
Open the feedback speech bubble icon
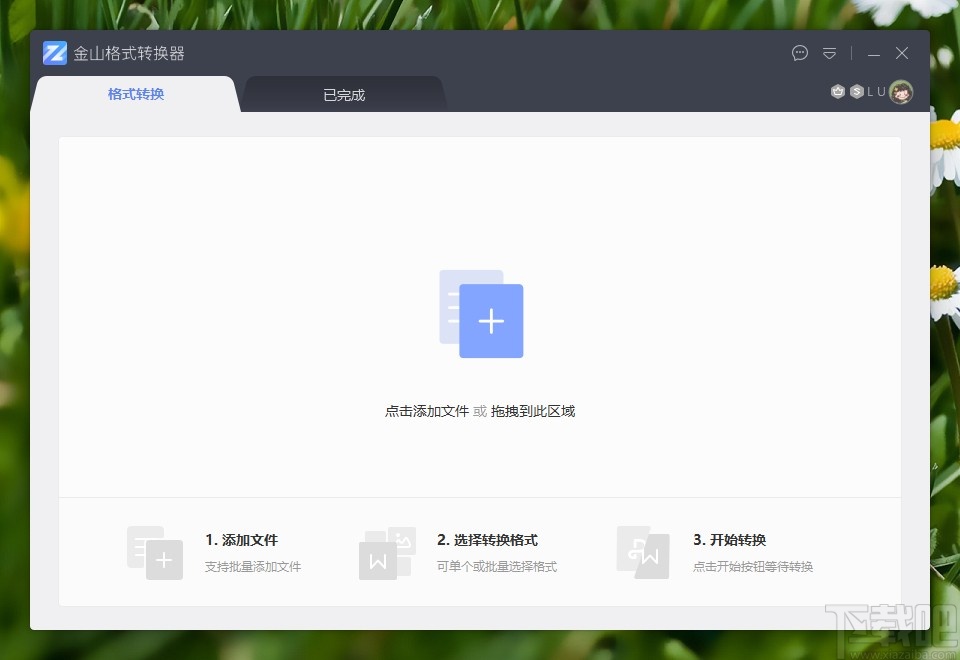(799, 53)
